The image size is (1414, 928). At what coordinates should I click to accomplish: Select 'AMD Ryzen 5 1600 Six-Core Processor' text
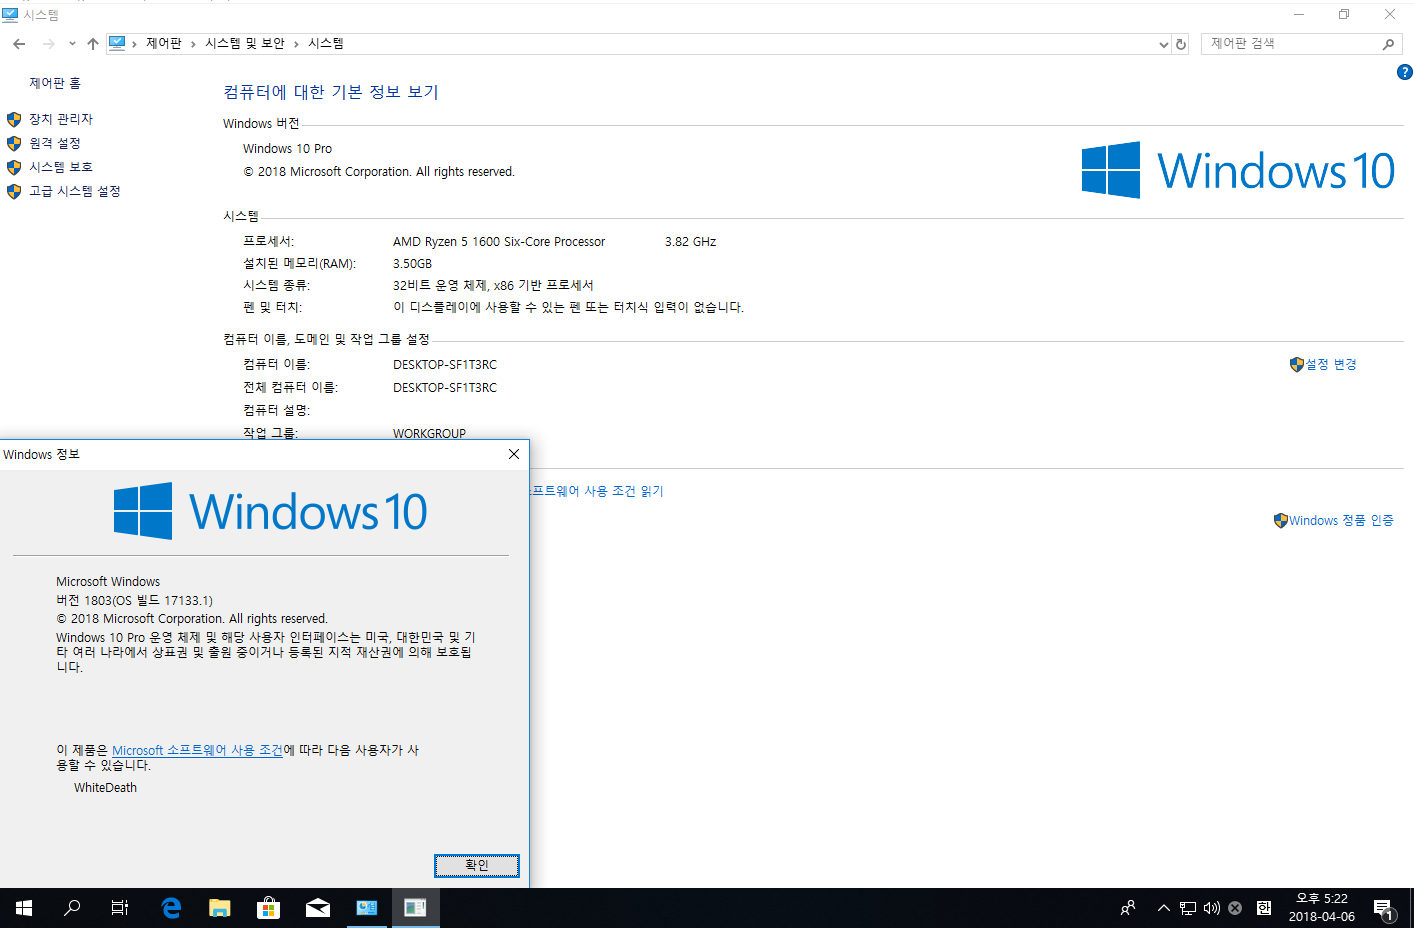[499, 242]
